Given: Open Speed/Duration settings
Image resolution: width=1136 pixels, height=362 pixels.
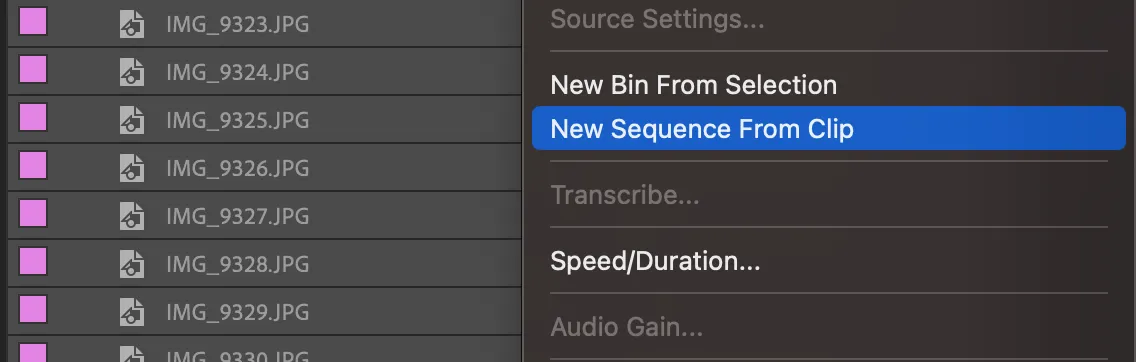Looking at the screenshot, I should coord(655,261).
